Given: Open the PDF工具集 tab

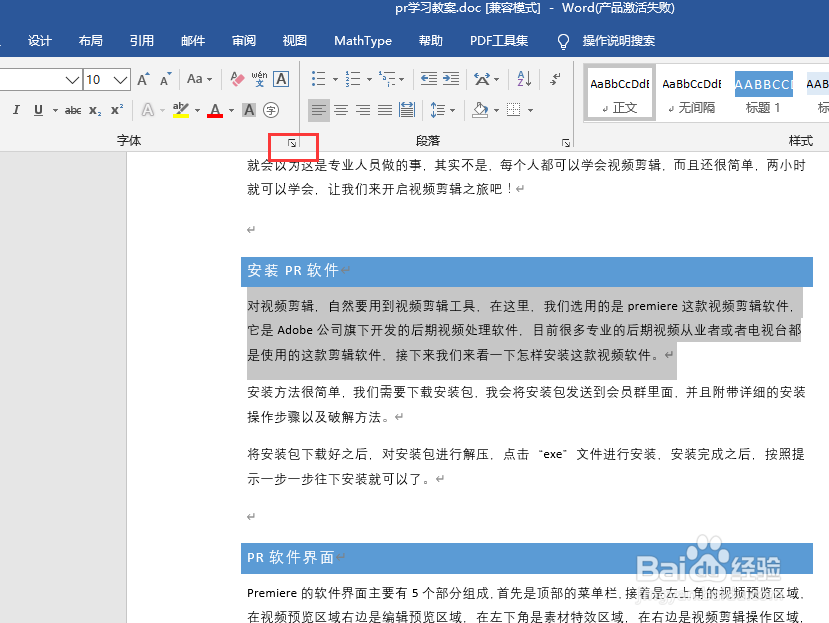Looking at the screenshot, I should click(499, 41).
